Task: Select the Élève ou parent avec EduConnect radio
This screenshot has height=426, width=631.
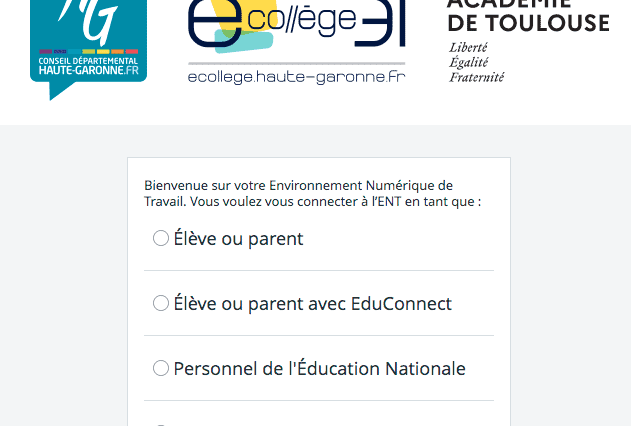Action: point(161,303)
